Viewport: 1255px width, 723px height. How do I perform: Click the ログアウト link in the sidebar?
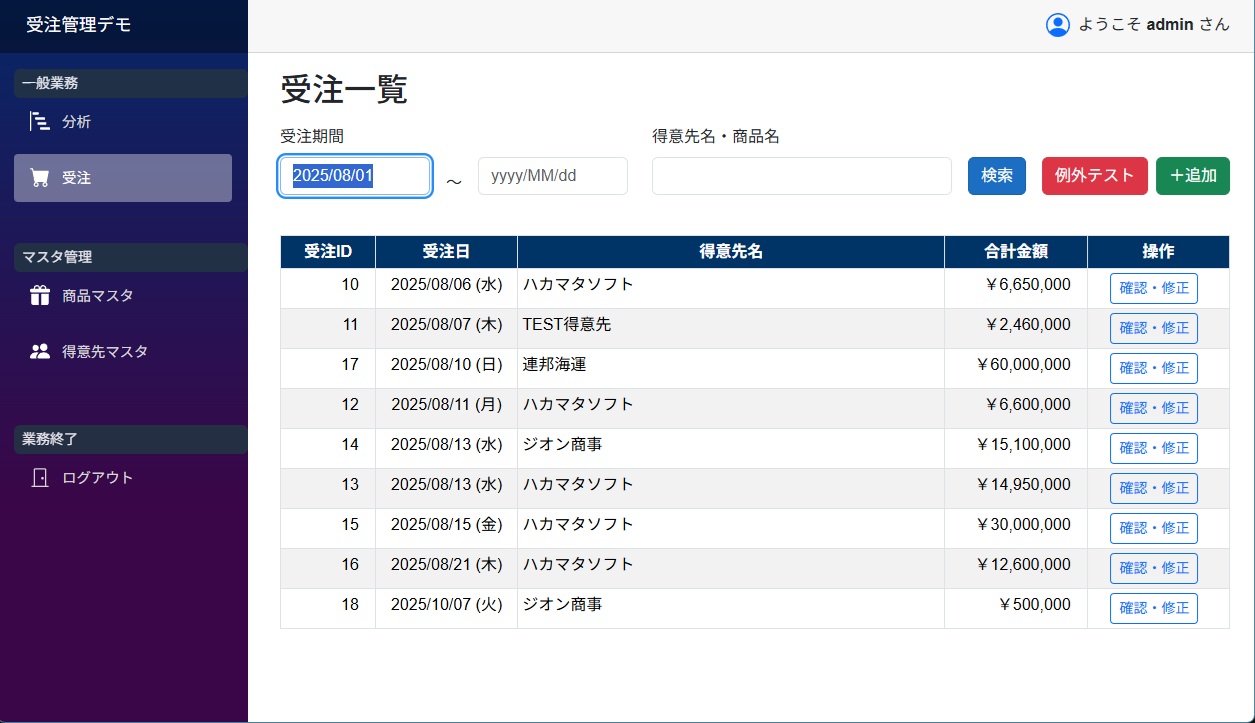click(96, 477)
